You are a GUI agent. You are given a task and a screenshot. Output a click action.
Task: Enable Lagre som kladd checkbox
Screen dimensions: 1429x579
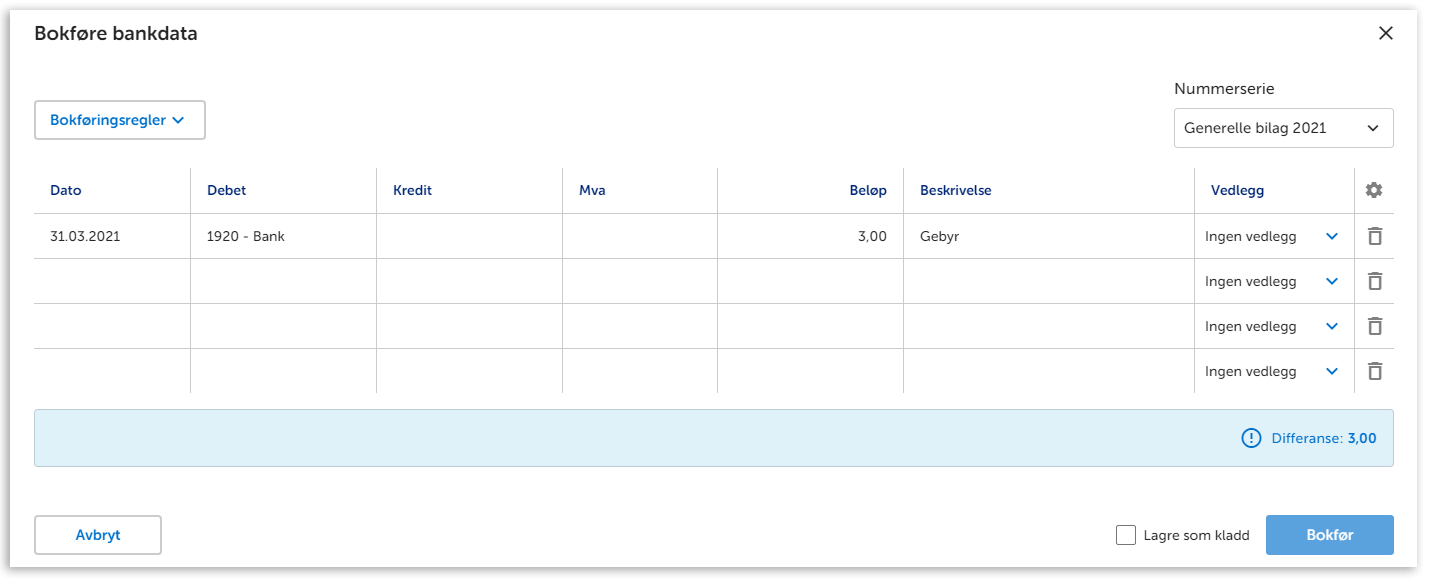coord(1125,535)
